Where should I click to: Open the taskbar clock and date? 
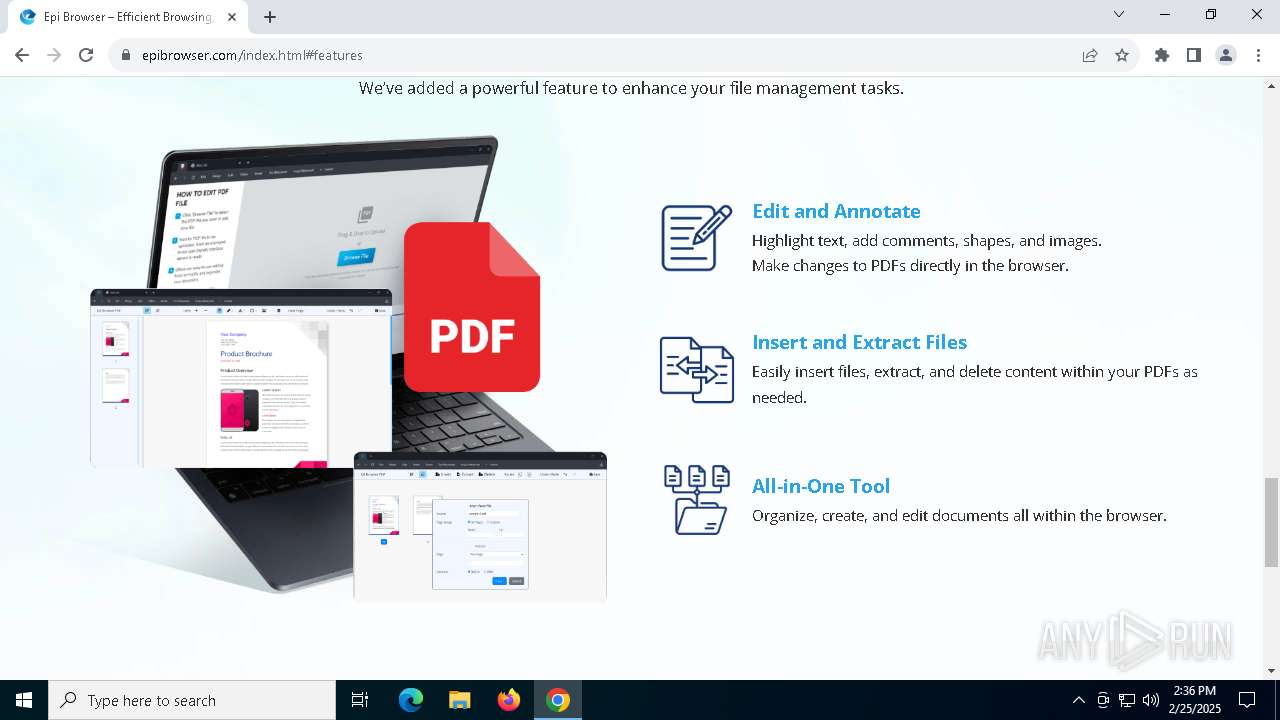pyautogui.click(x=1194, y=700)
